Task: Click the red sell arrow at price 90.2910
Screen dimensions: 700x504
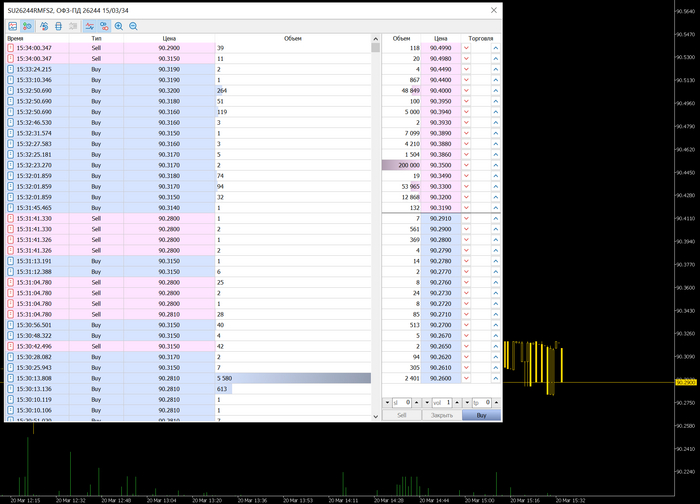Action: [x=466, y=218]
